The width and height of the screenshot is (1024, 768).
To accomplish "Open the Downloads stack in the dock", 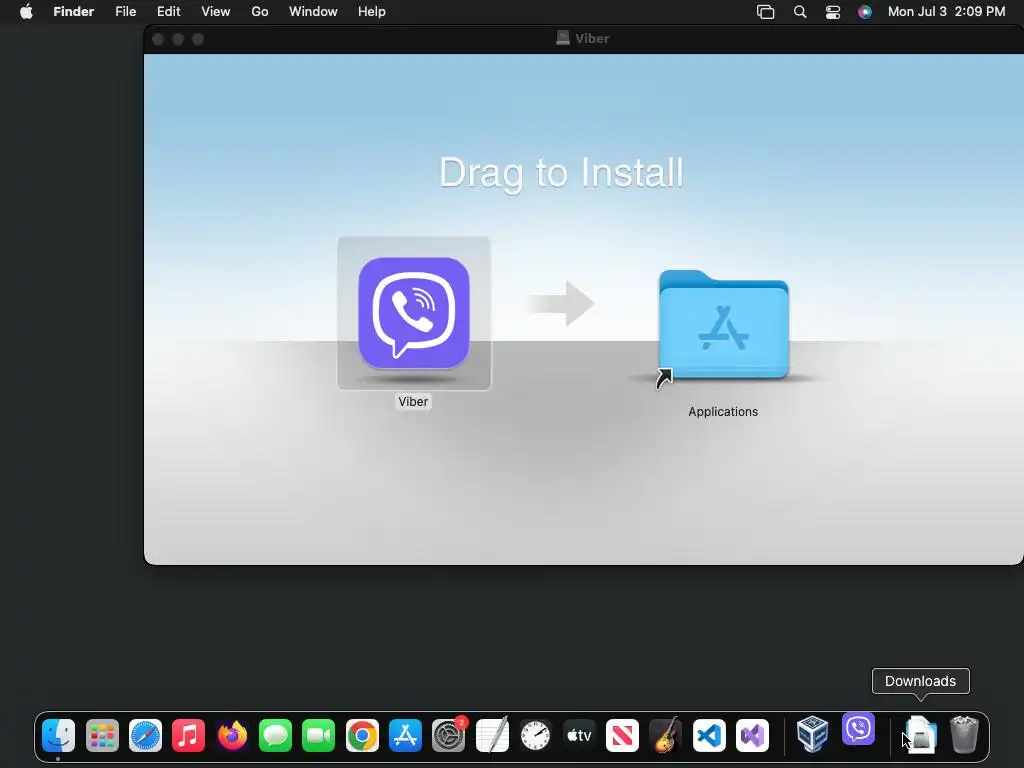I will coord(921,735).
